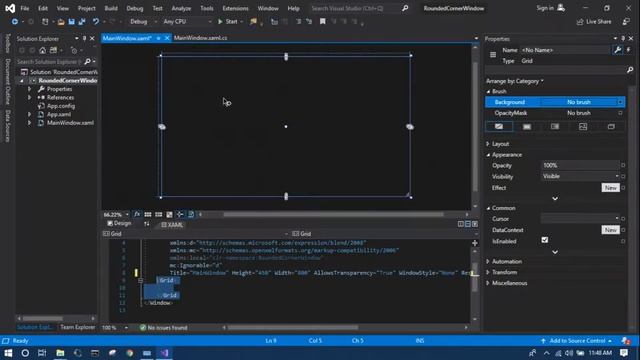Open the File menu
Screen dimensions: 640x360
coord(25,8)
